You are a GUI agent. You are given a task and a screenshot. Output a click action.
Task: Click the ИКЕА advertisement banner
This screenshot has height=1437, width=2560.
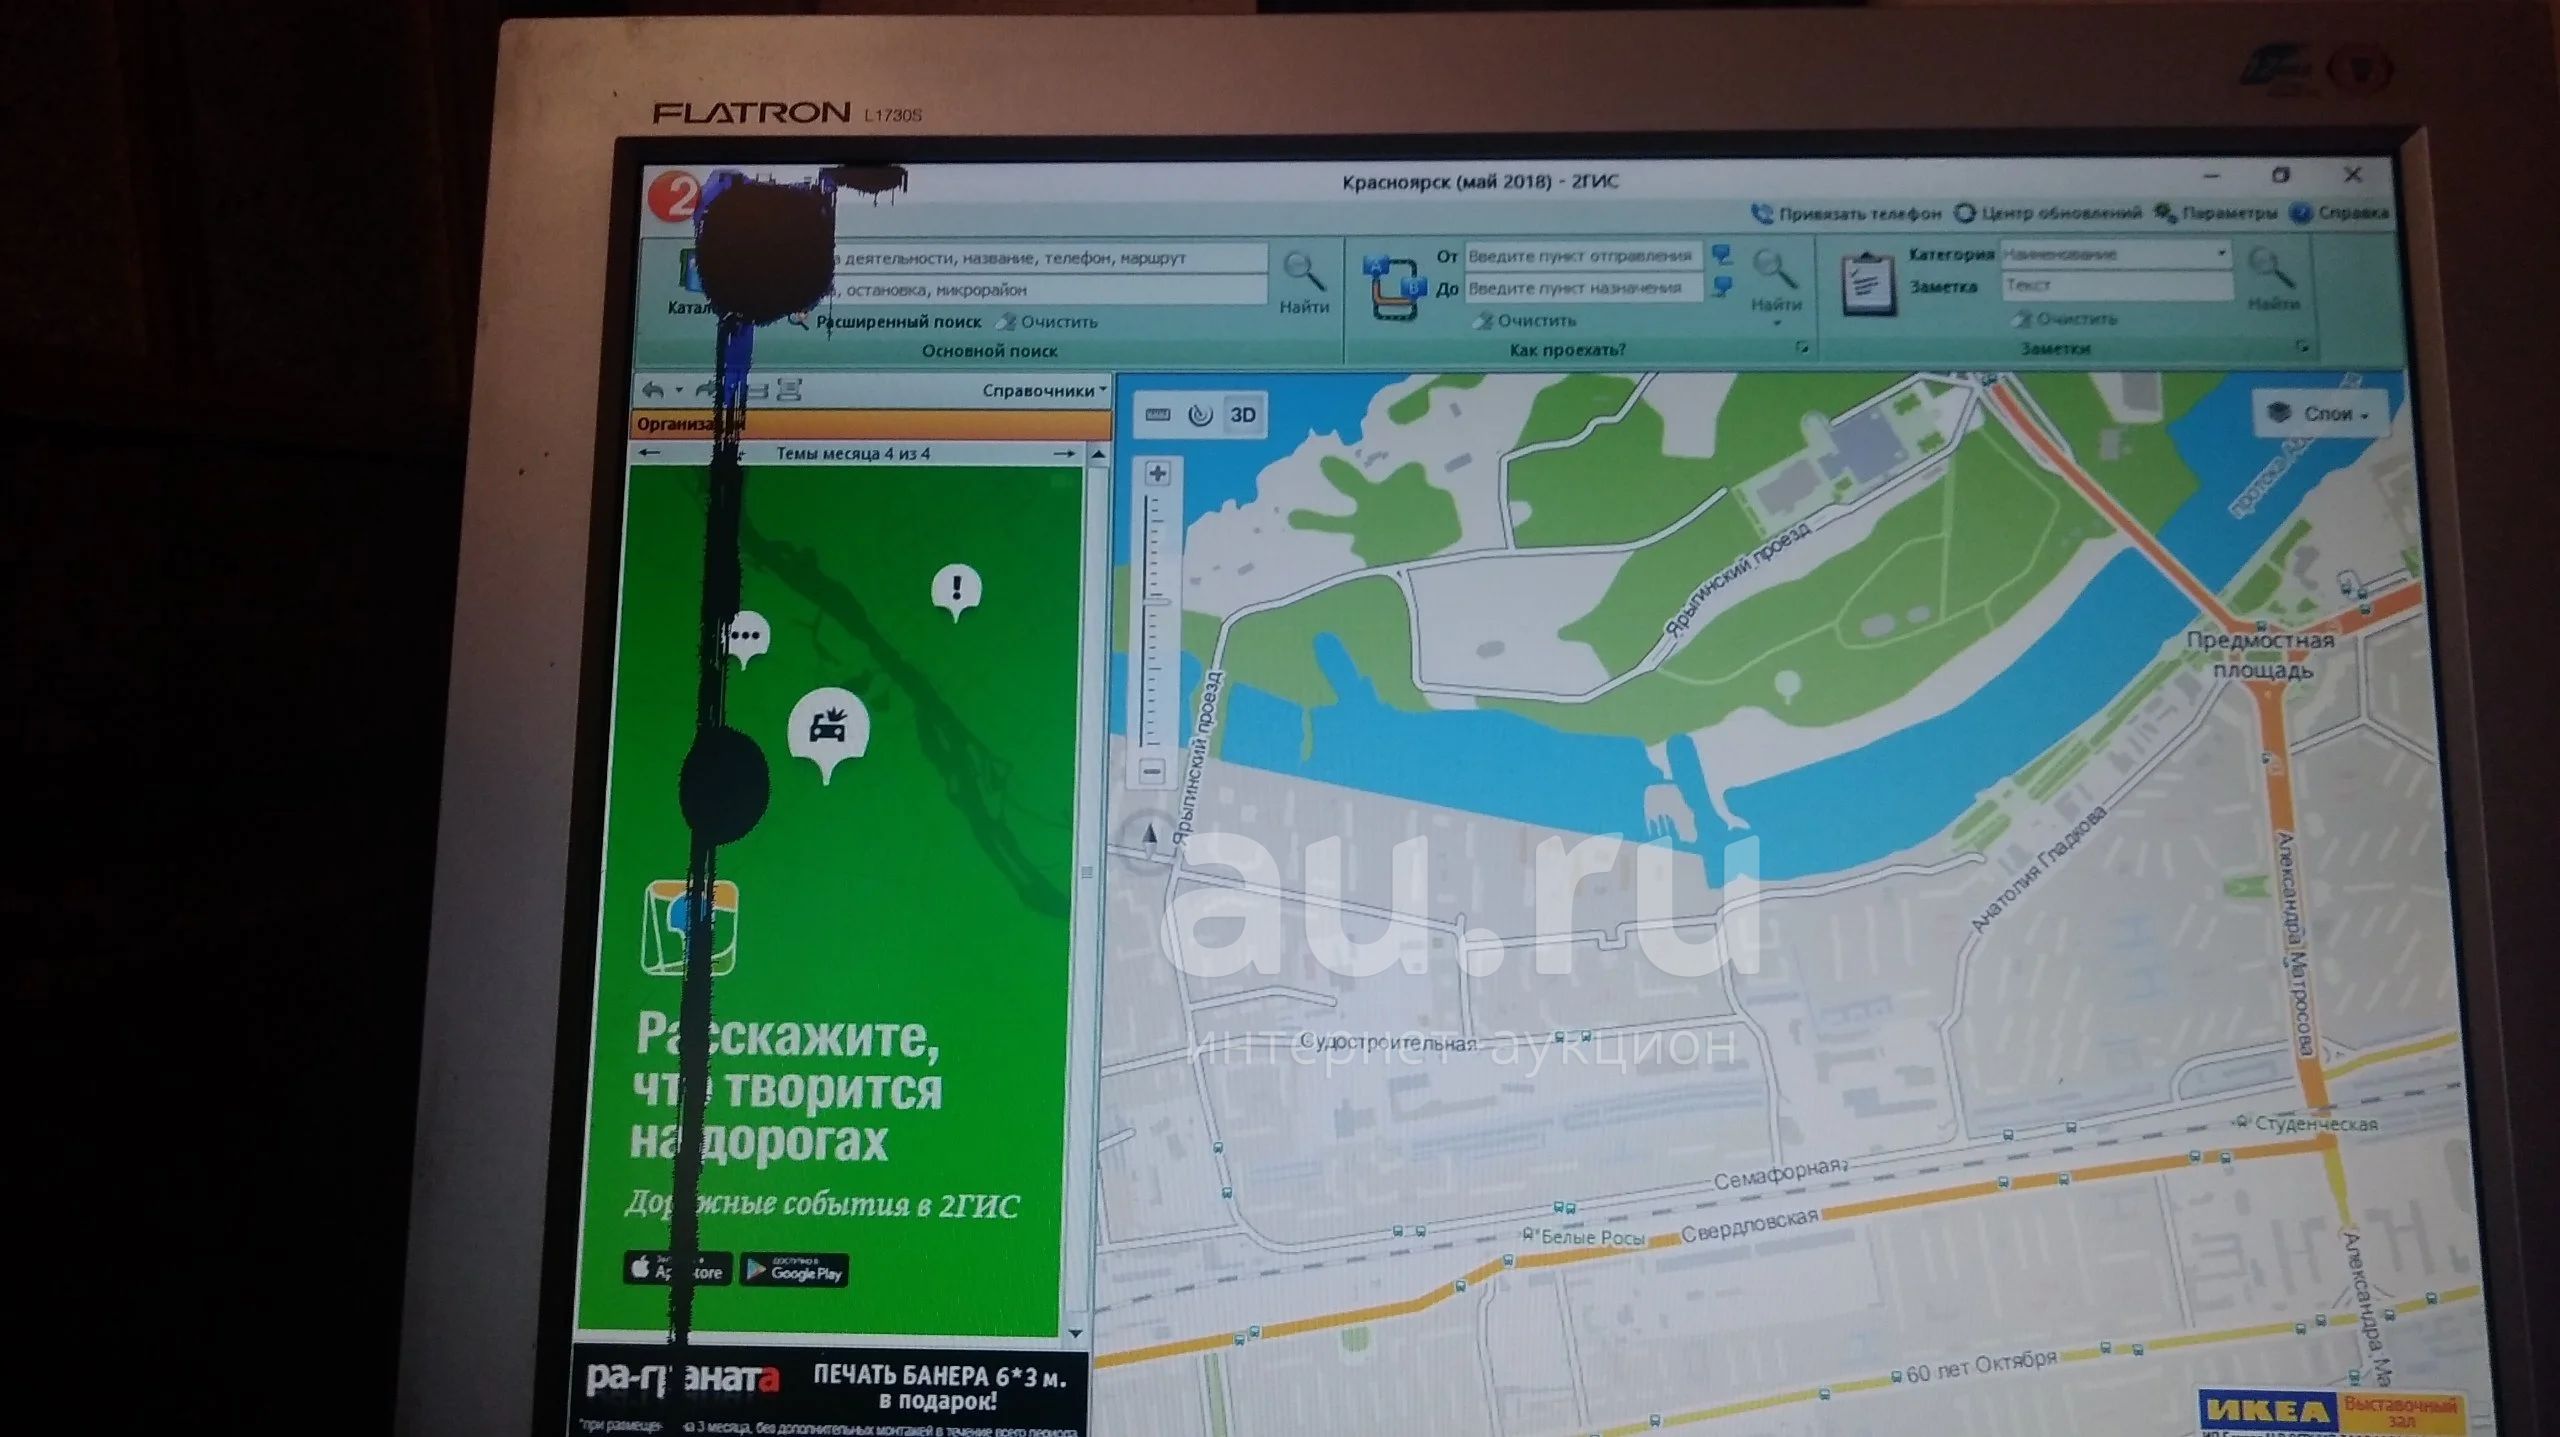click(x=2333, y=1412)
